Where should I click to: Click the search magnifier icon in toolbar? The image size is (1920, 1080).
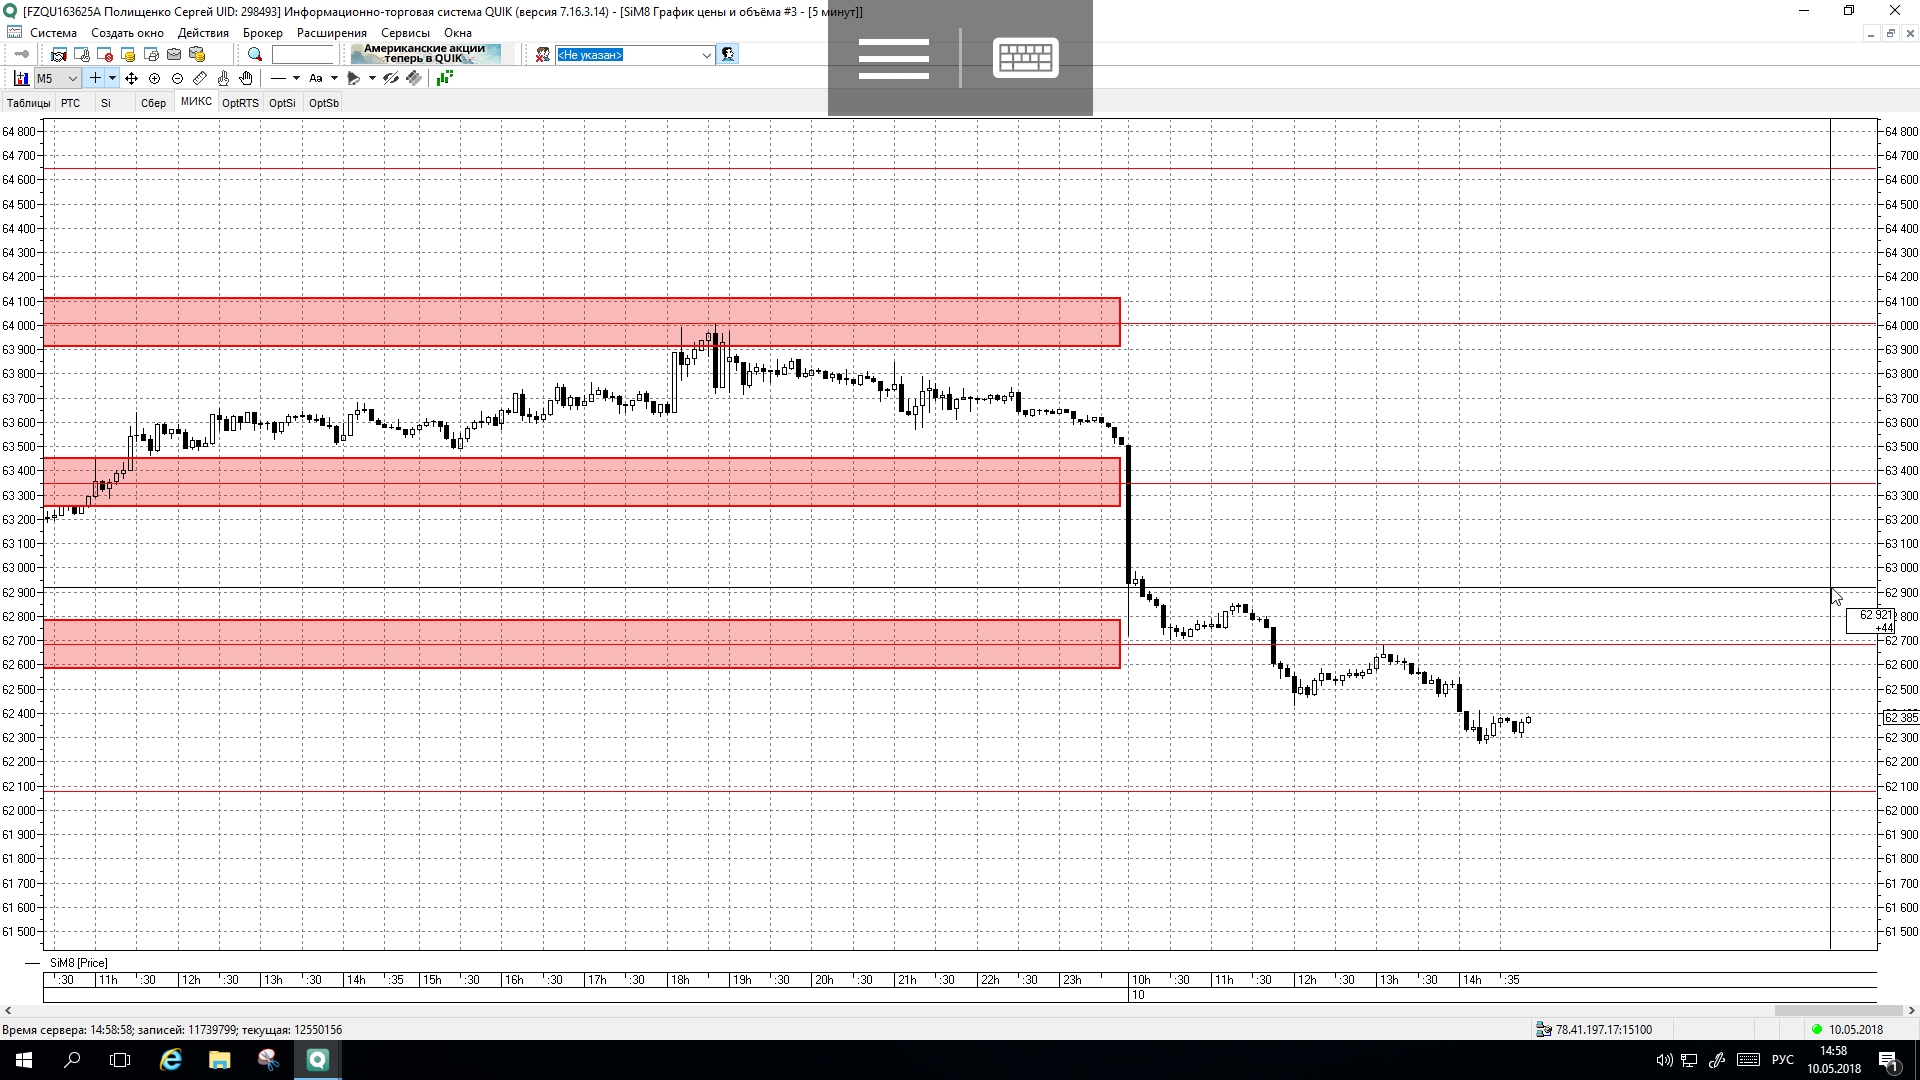coord(255,55)
